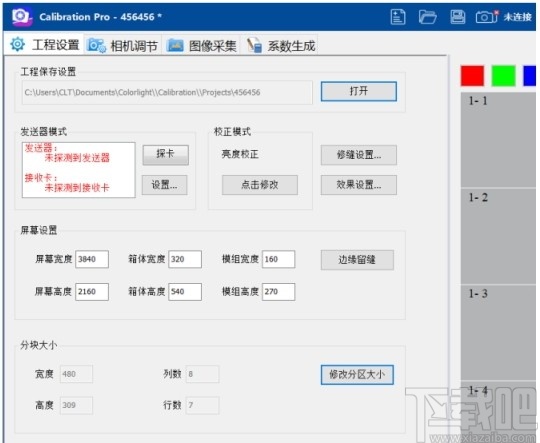This screenshot has width=540, height=443.
Task: Click the 打开 button
Action: pyautogui.click(x=359, y=91)
